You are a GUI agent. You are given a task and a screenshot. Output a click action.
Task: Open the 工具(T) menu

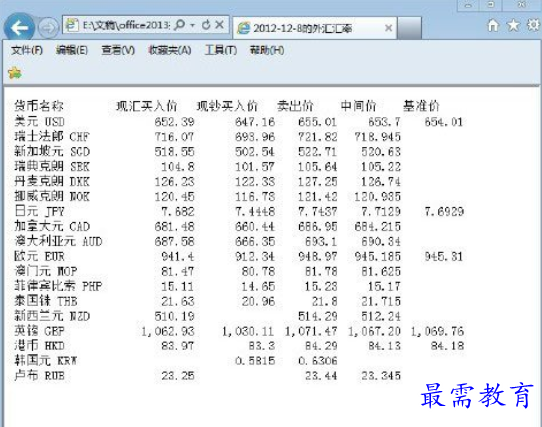click(221, 50)
